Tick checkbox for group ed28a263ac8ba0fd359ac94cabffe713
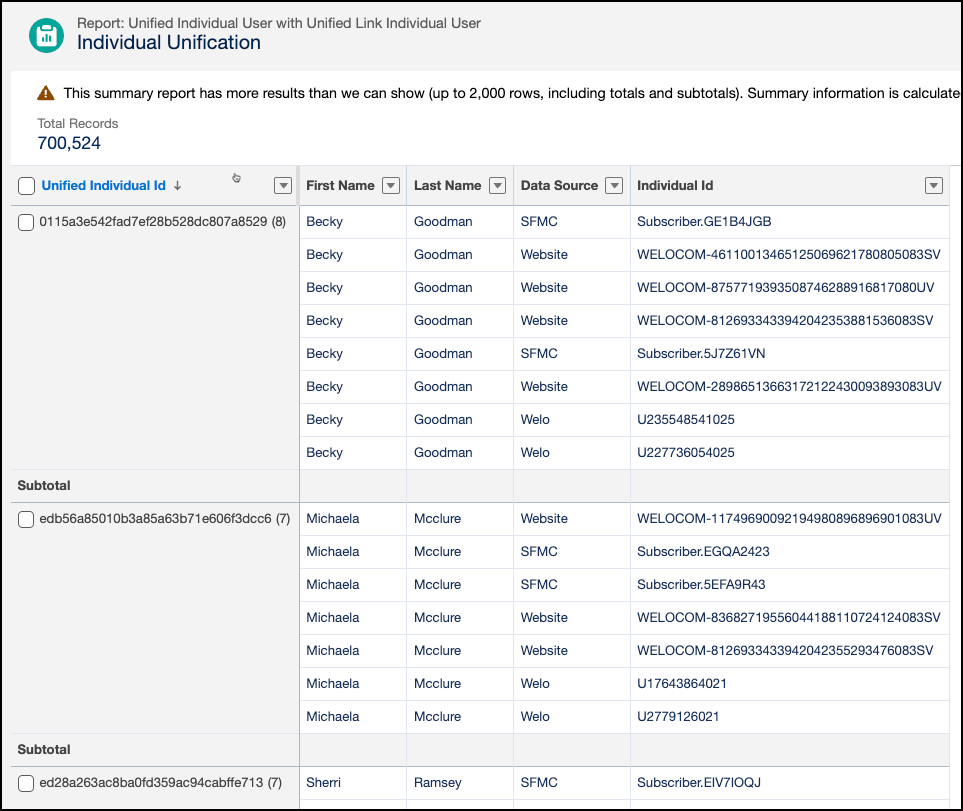Viewport: 963px width, 811px height. [27, 783]
